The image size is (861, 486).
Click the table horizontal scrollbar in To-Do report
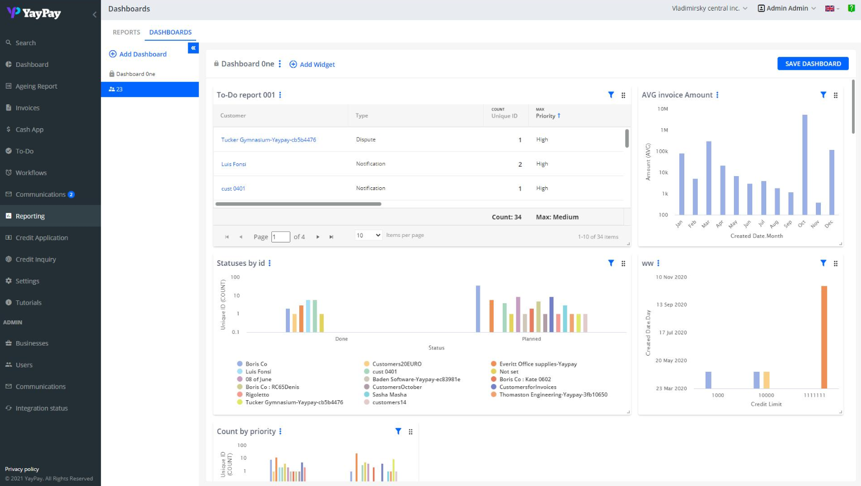pyautogui.click(x=298, y=204)
